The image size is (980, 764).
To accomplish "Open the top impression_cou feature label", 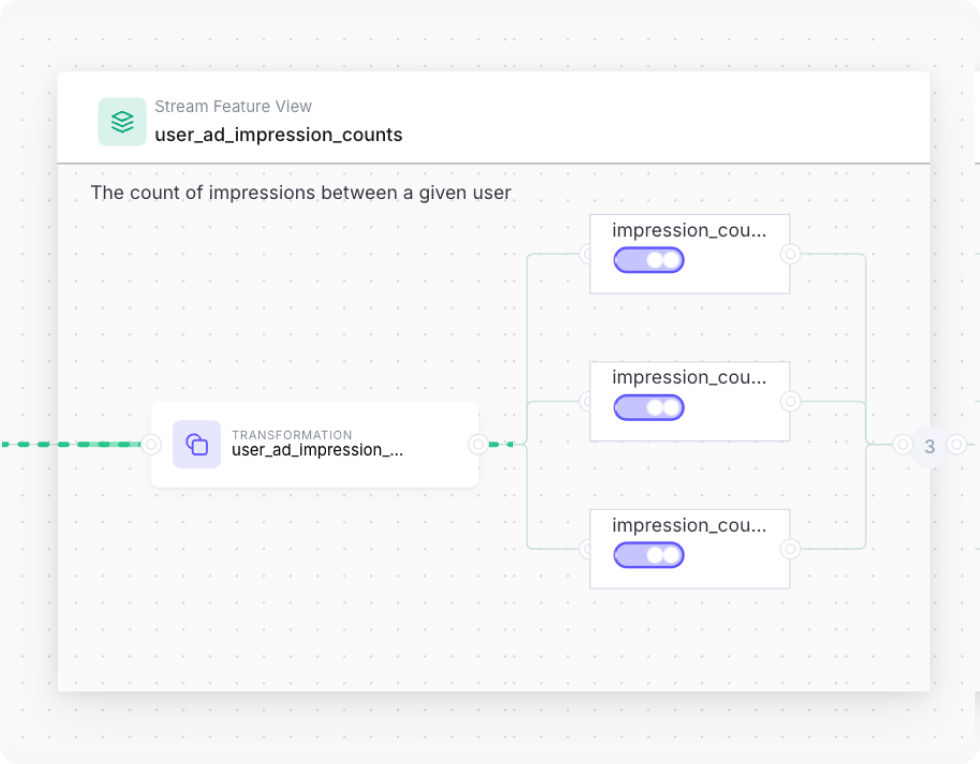I will click(x=689, y=231).
